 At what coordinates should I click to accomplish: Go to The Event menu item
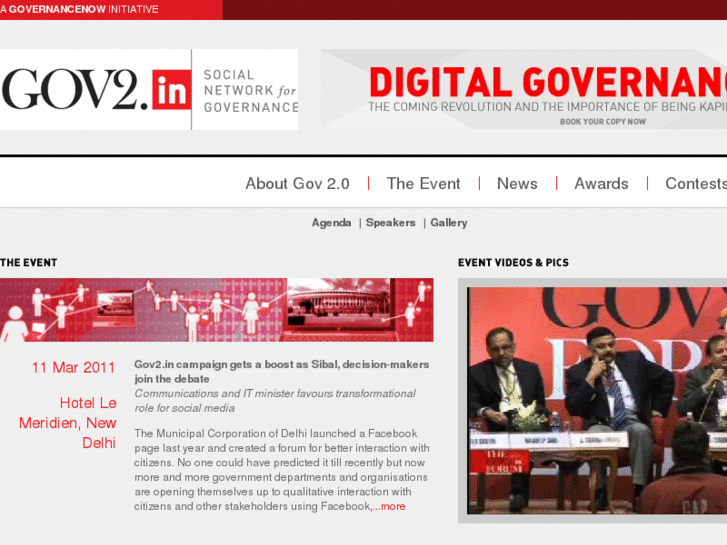click(x=423, y=184)
